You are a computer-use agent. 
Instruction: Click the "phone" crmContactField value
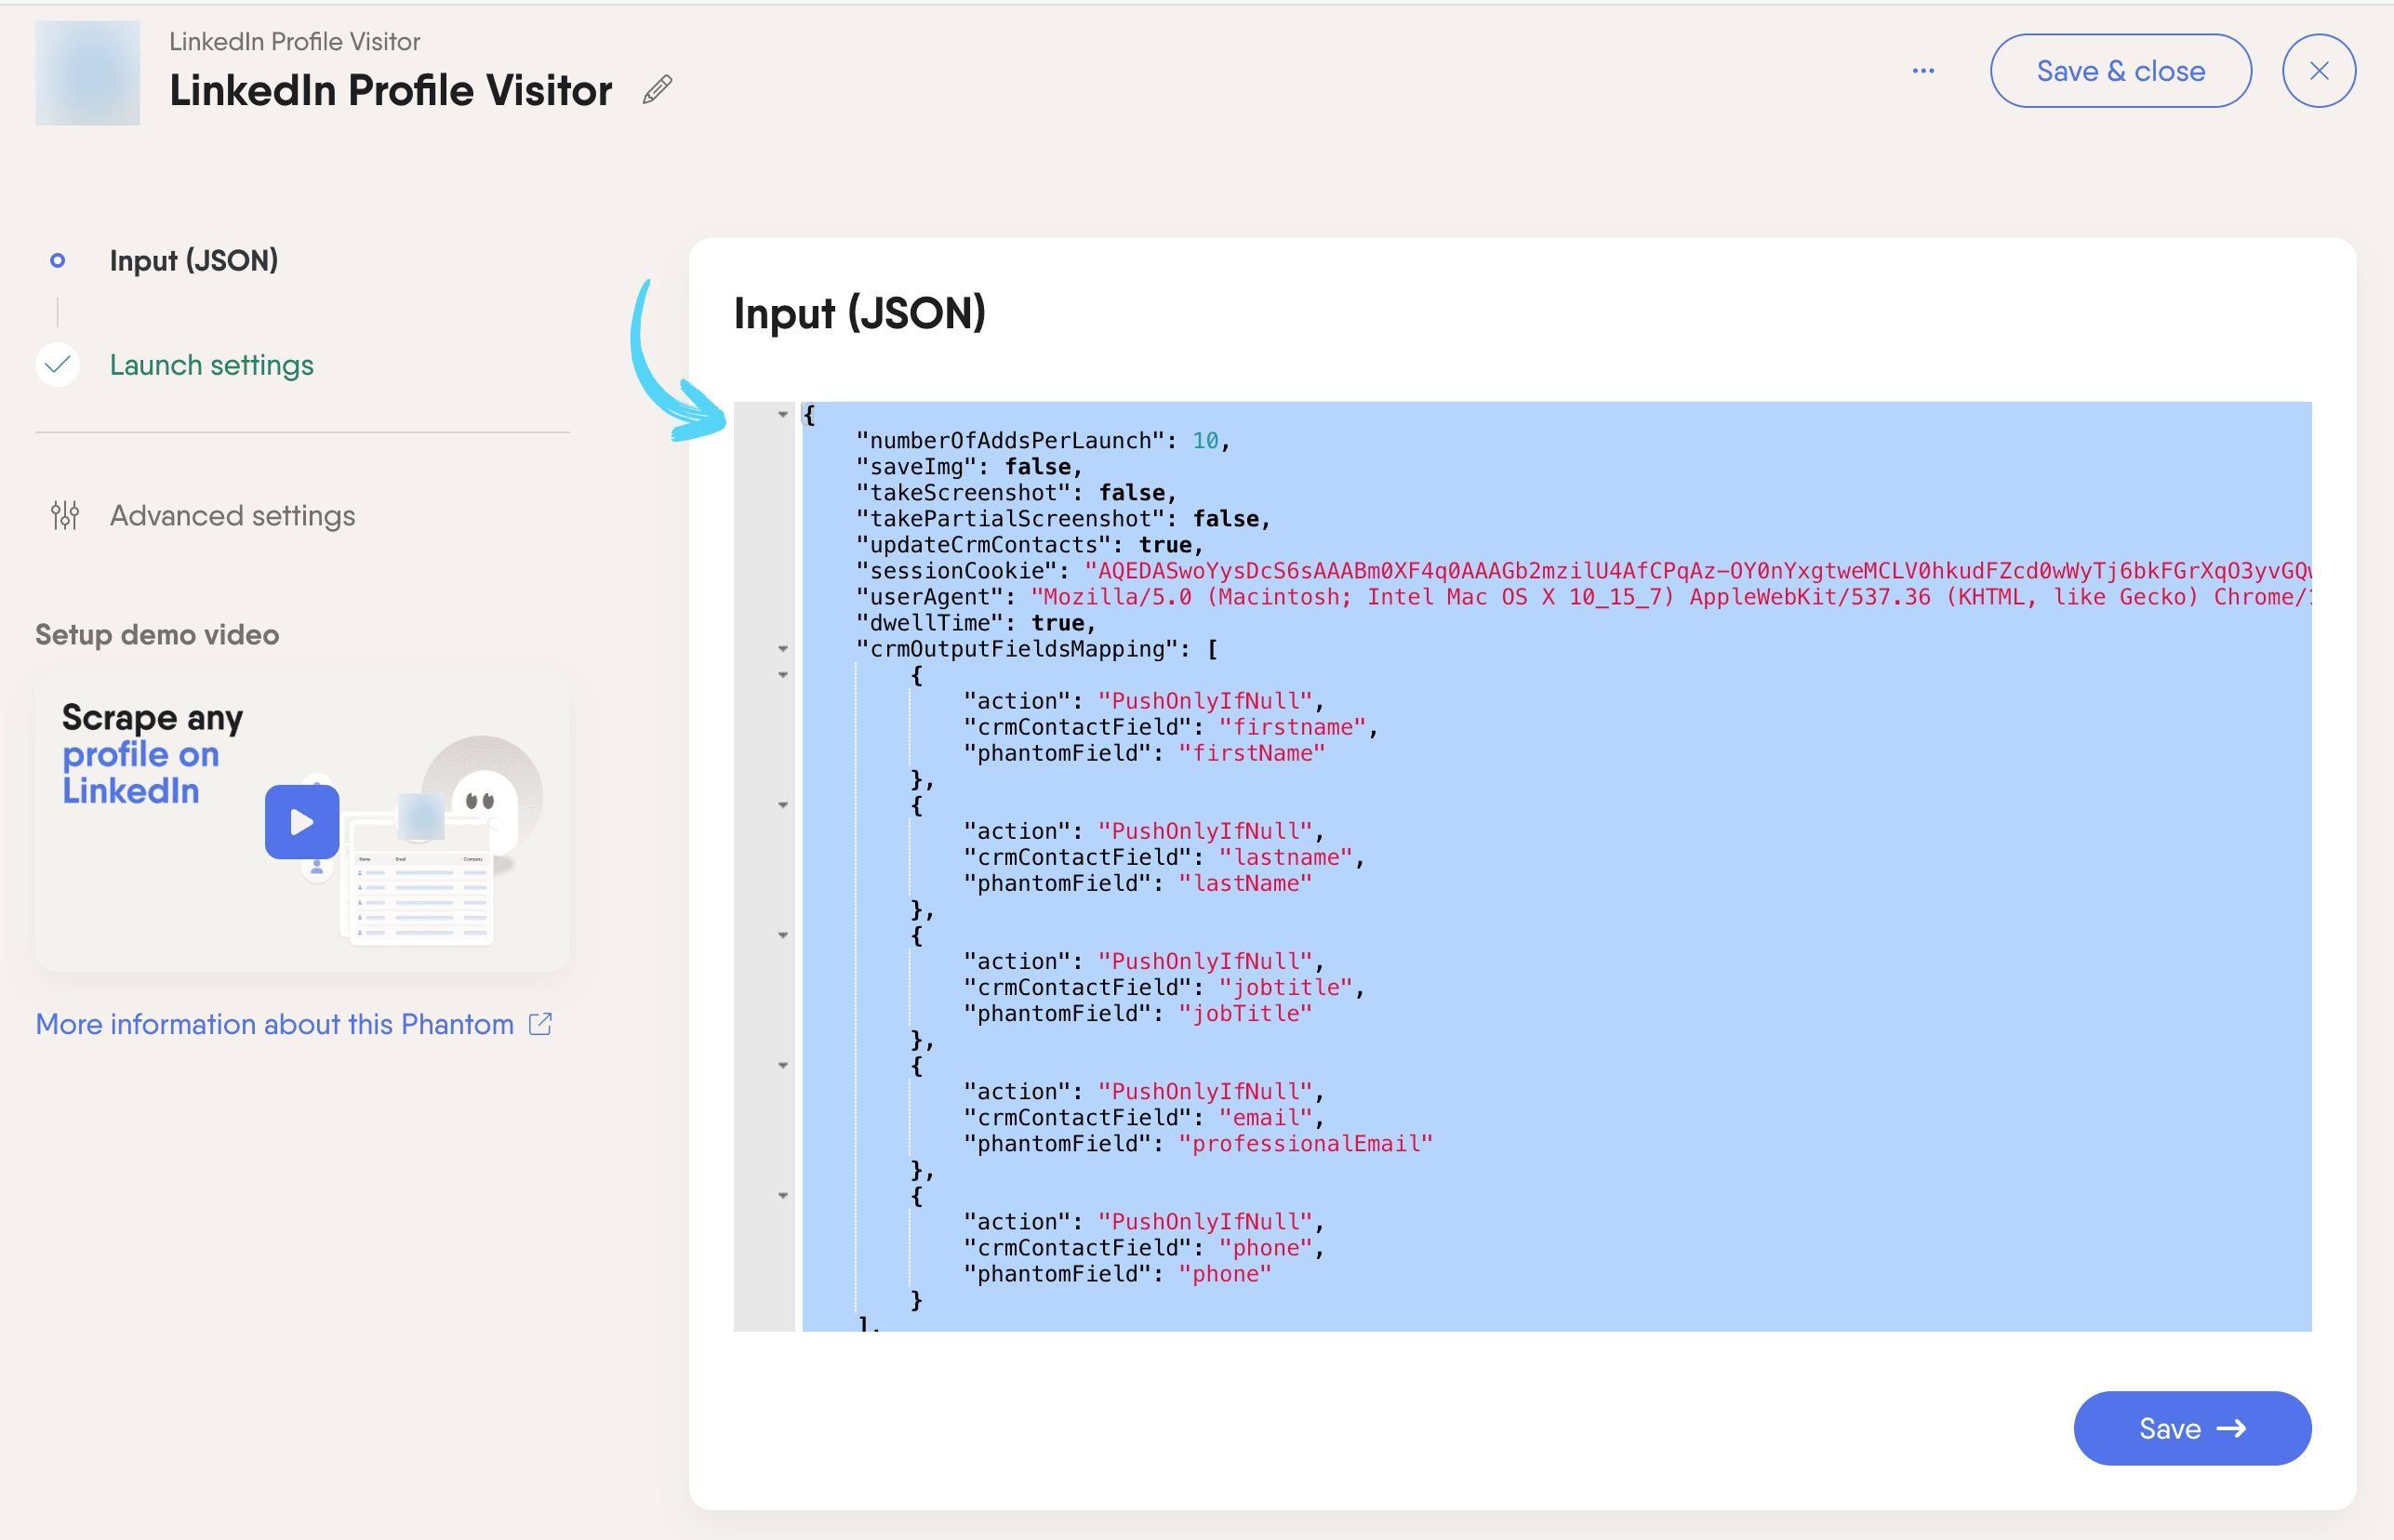click(x=1264, y=1247)
